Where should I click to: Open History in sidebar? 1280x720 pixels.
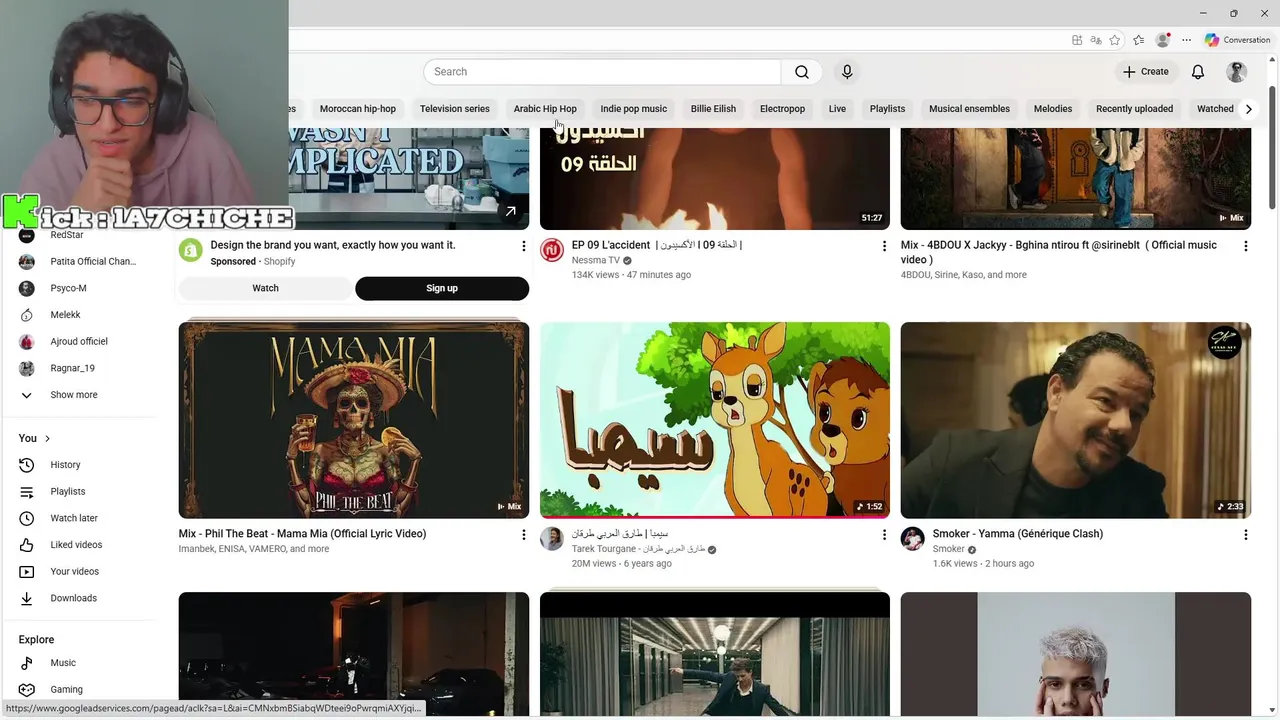click(65, 465)
